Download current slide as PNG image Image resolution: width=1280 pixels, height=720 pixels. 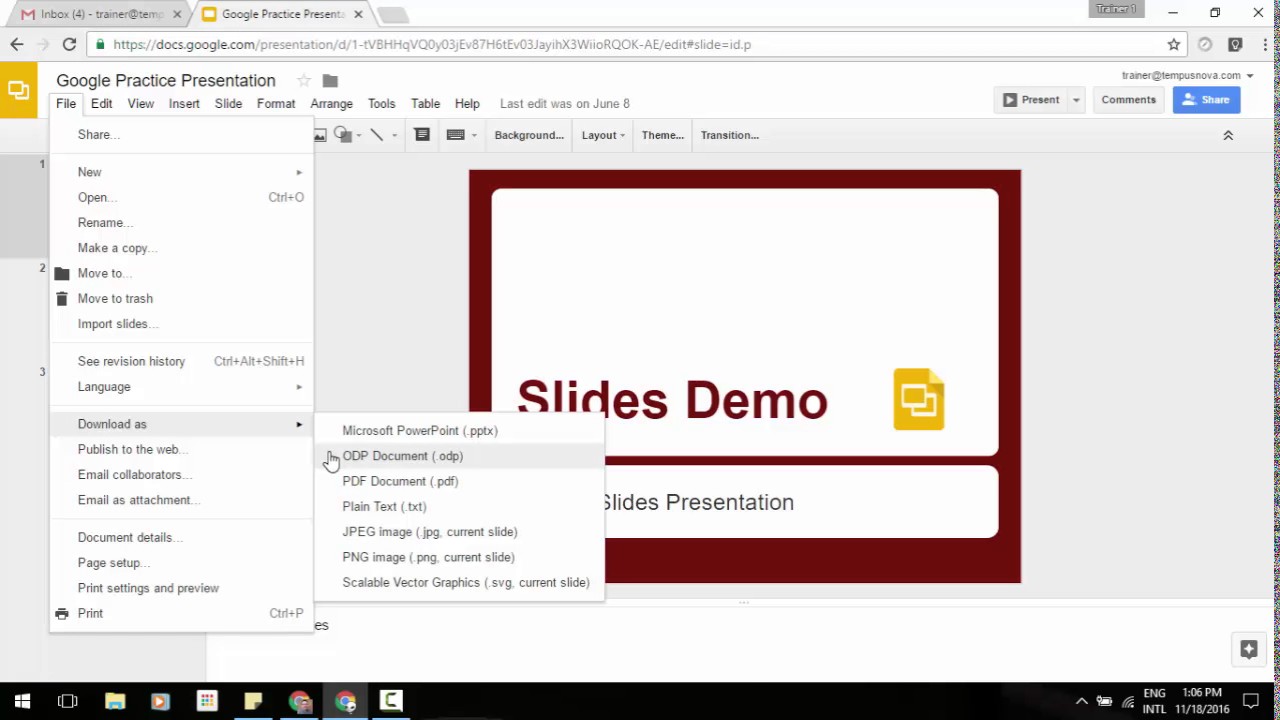460,557
